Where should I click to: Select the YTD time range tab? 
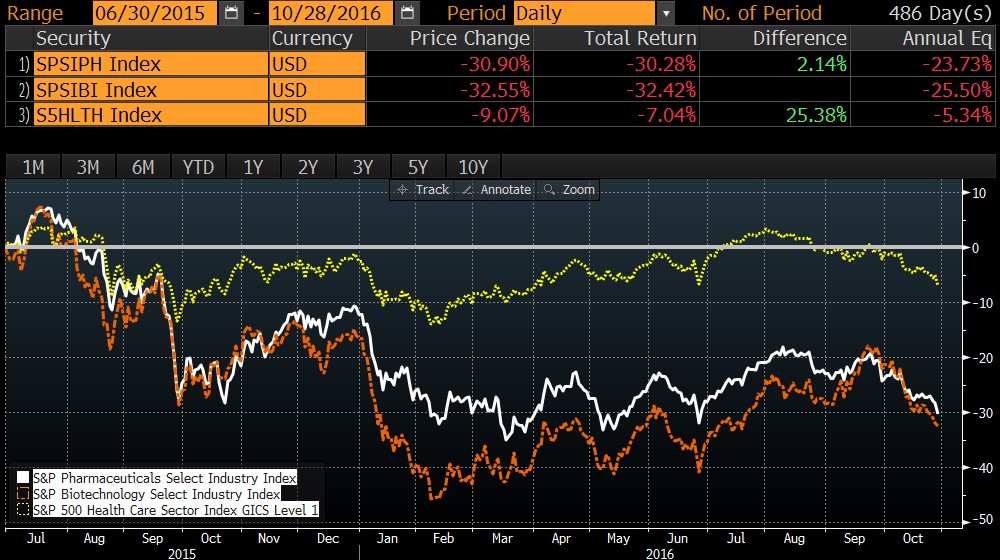[x=198, y=167]
